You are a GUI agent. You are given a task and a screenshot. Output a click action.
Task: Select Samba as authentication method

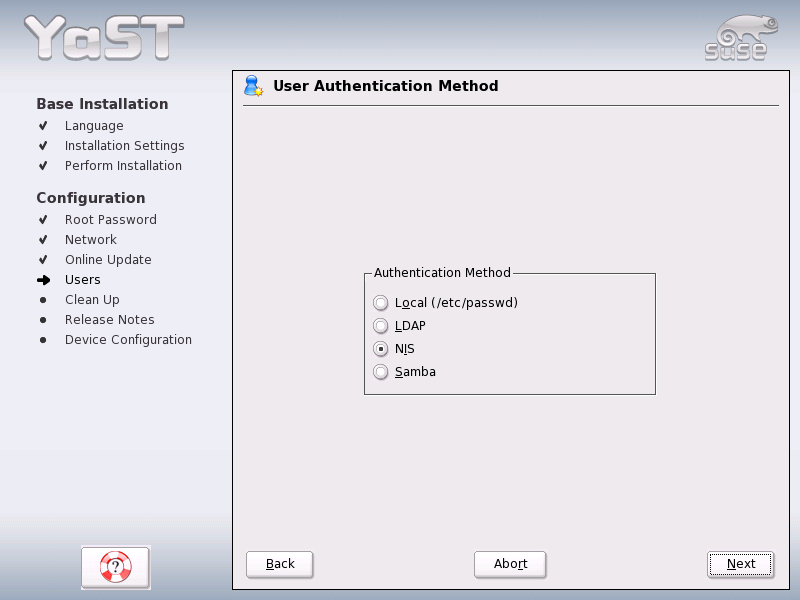(405, 372)
